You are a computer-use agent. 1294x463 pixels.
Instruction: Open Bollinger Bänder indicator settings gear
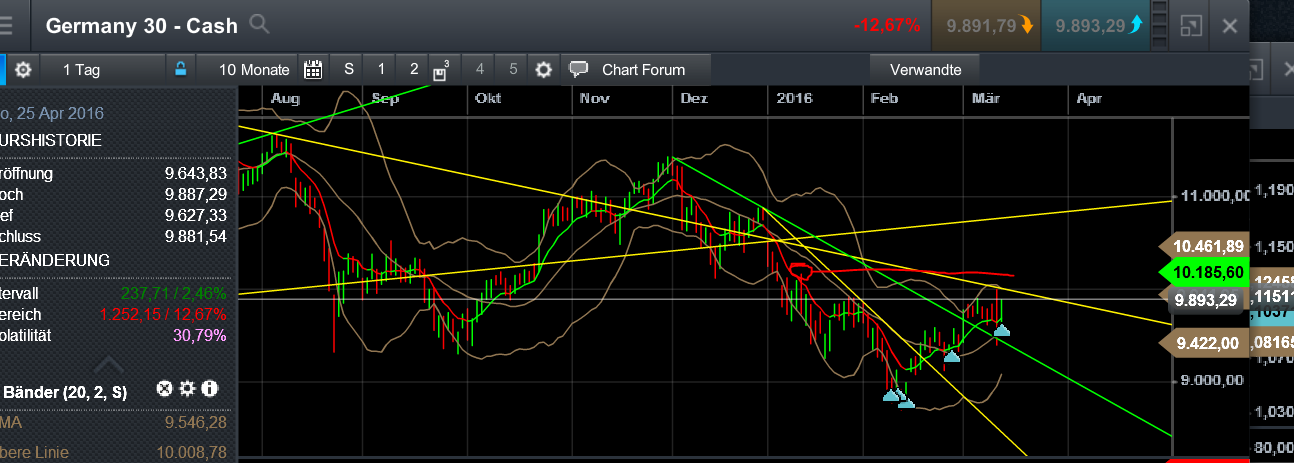click(x=187, y=388)
